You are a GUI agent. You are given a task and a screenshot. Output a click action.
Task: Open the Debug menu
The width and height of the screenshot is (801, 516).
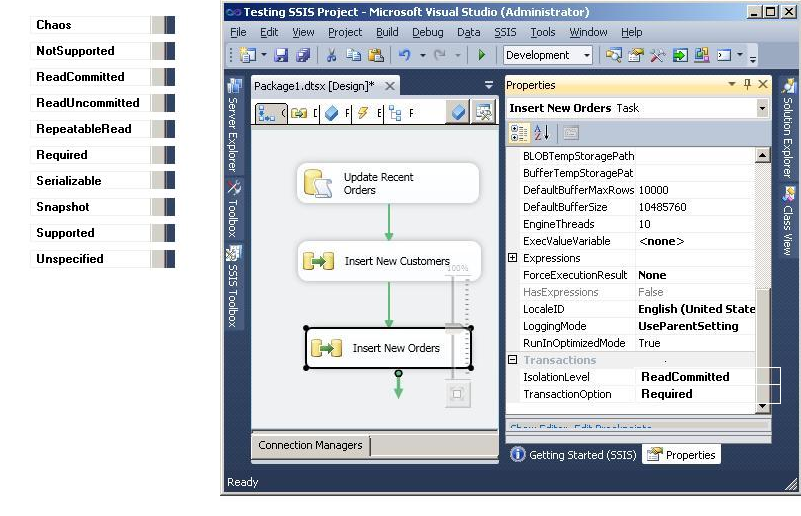click(x=428, y=32)
